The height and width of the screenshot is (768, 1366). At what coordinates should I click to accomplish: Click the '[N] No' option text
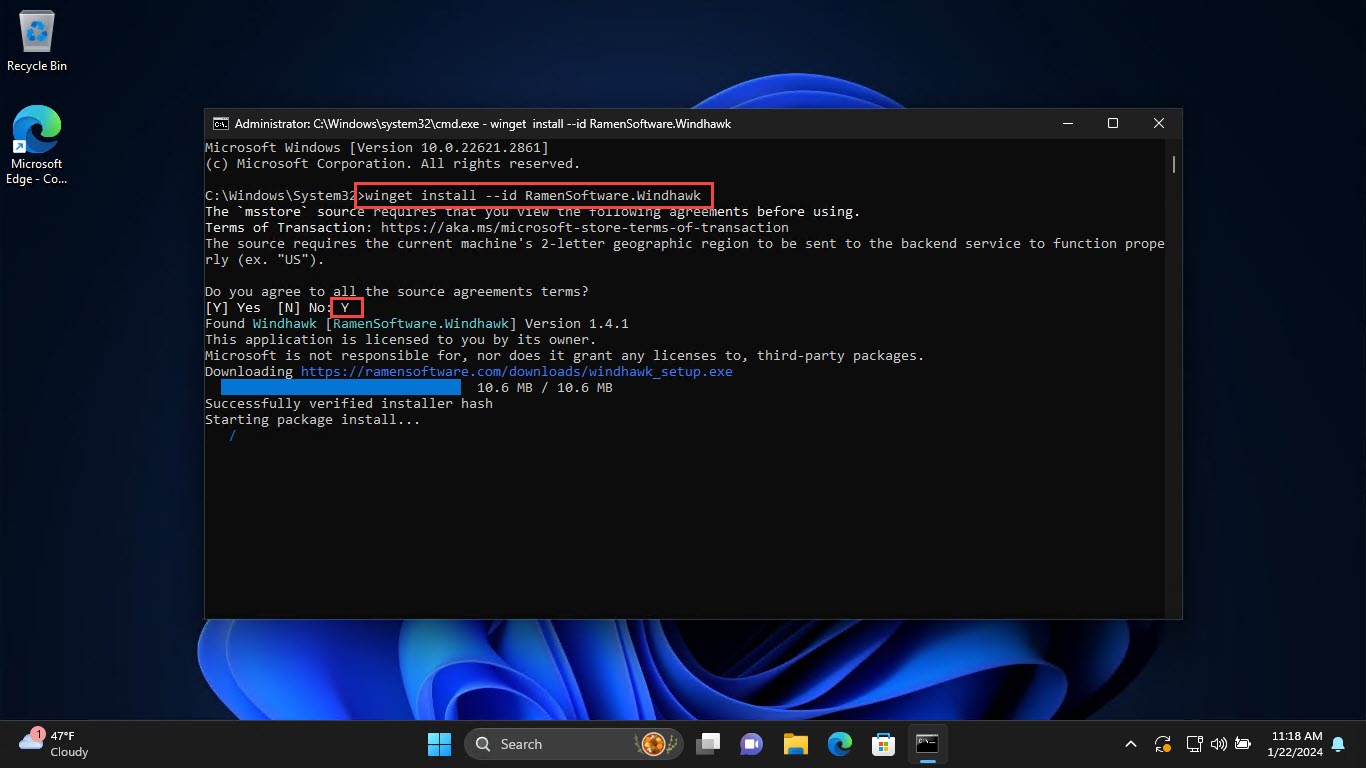coord(301,308)
